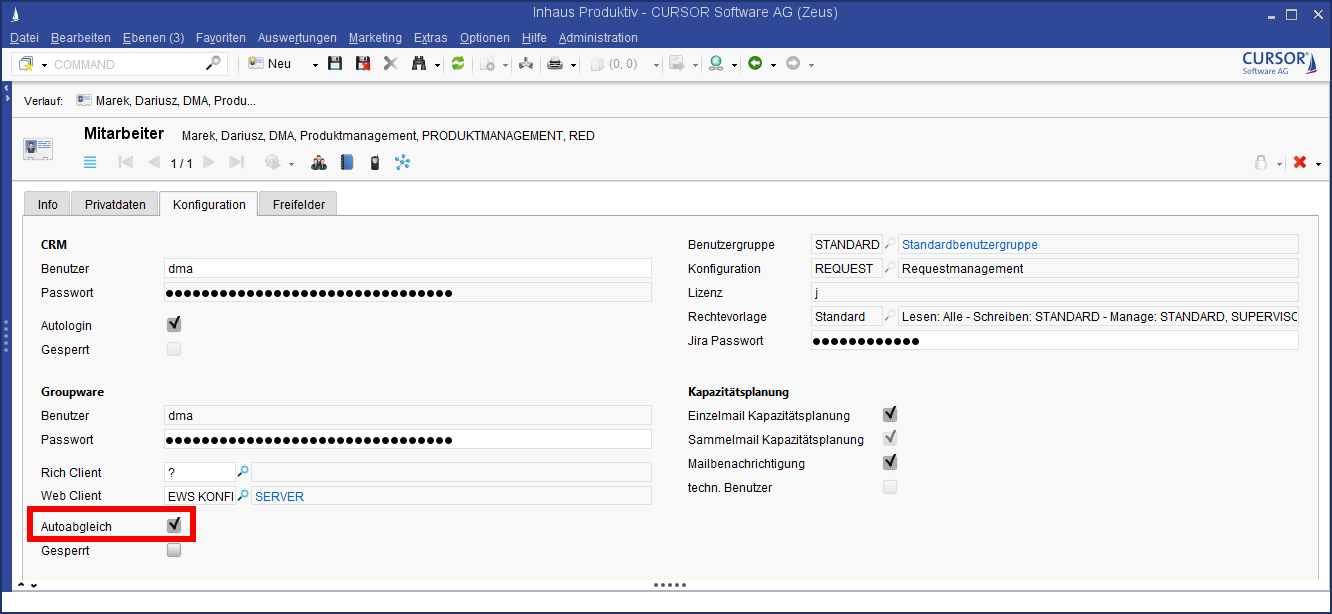Click the CRM Benutzer input field
This screenshot has height=614, width=1332.
click(407, 268)
